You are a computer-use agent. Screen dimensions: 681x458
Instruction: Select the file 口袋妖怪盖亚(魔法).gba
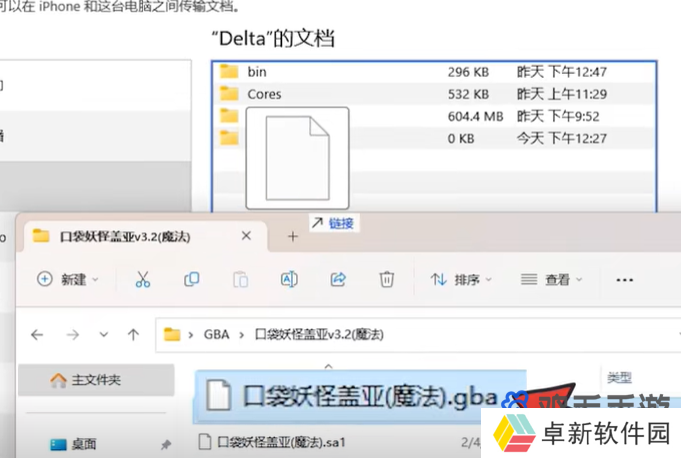pos(360,396)
